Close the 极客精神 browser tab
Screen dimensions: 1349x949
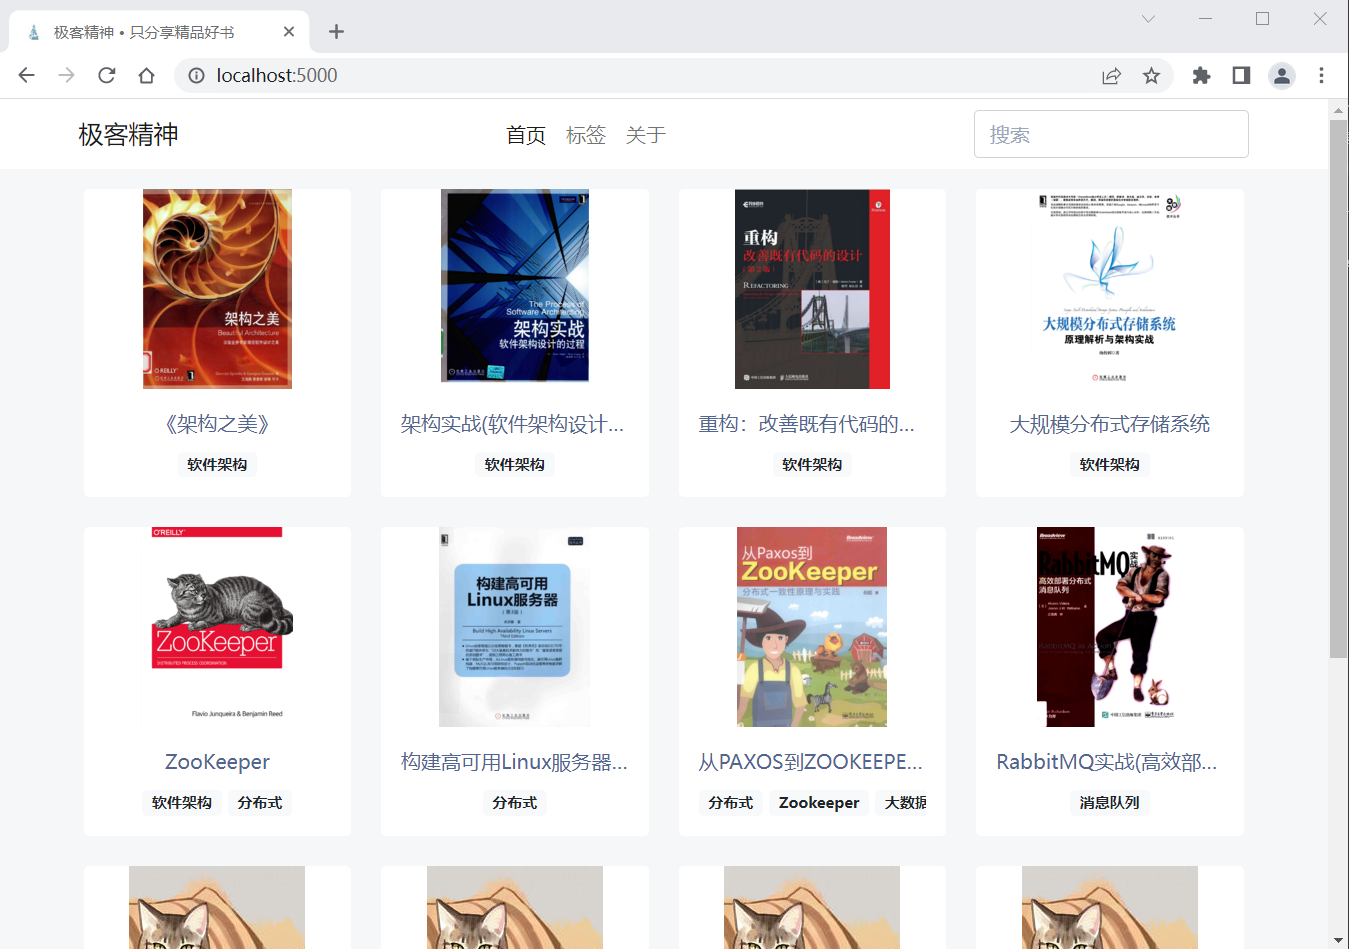click(x=289, y=32)
